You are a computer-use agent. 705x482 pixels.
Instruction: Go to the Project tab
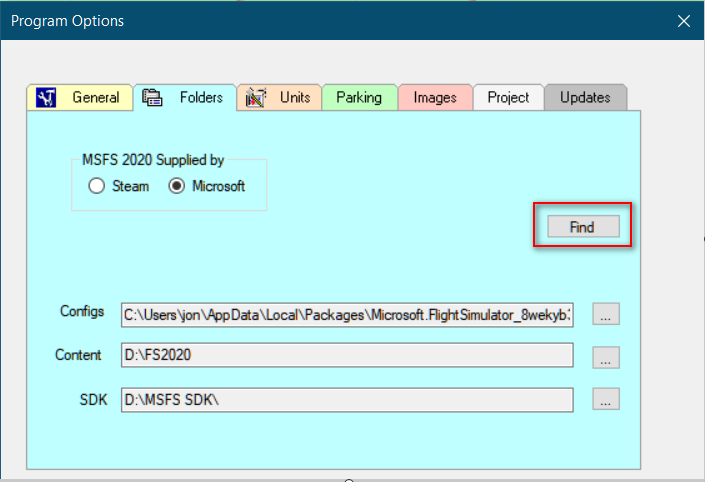coord(509,97)
